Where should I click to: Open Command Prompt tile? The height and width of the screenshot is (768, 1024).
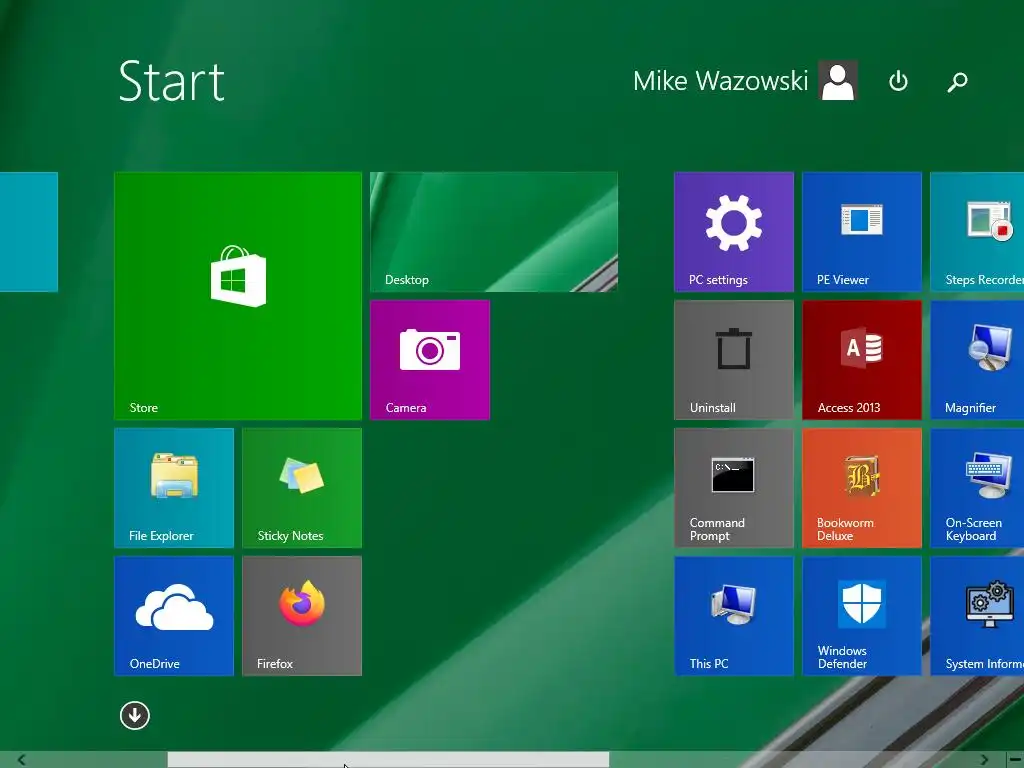(734, 488)
